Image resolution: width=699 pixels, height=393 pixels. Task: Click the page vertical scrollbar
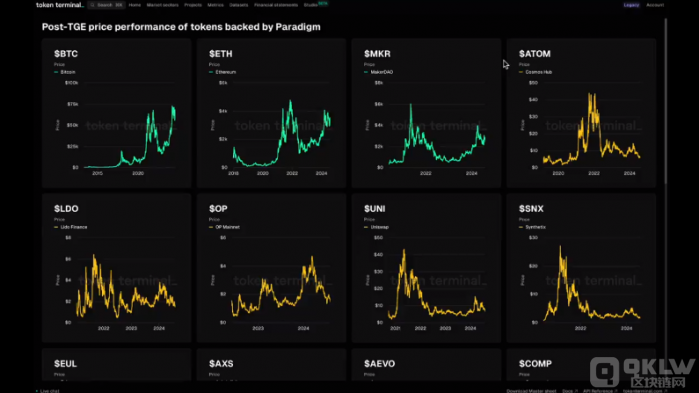[666, 100]
